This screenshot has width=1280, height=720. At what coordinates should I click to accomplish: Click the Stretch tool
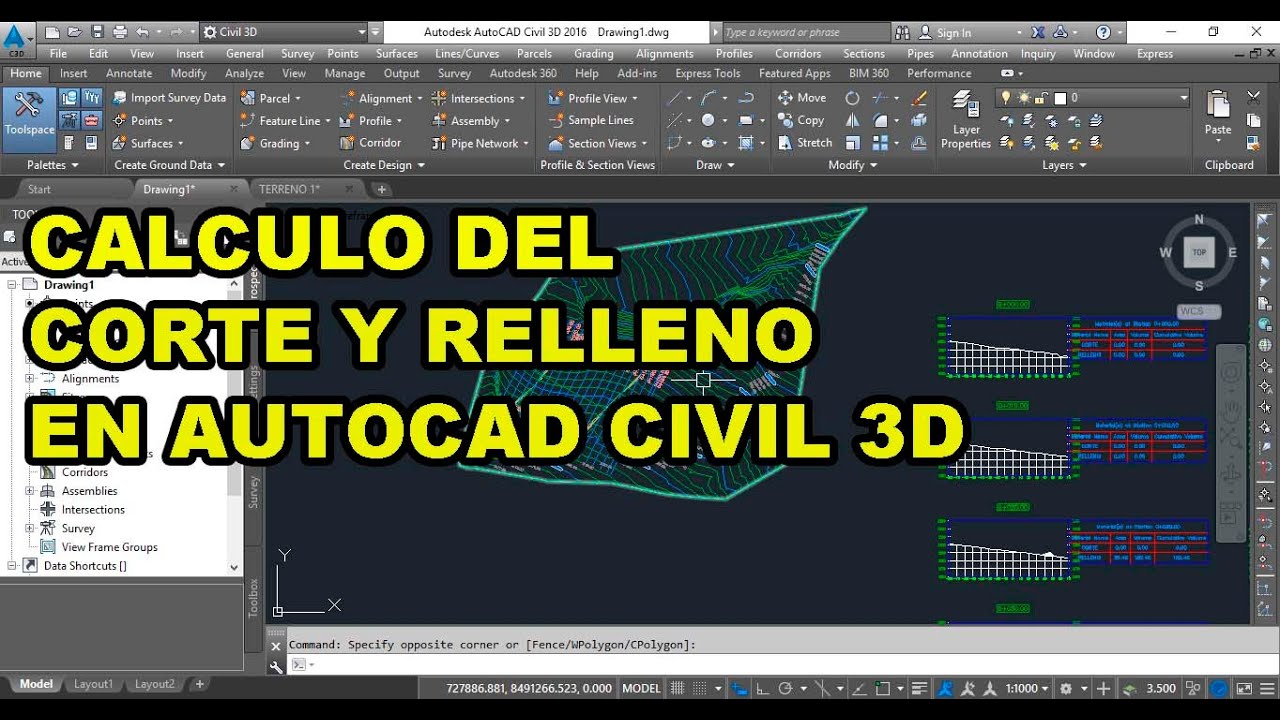pos(805,143)
